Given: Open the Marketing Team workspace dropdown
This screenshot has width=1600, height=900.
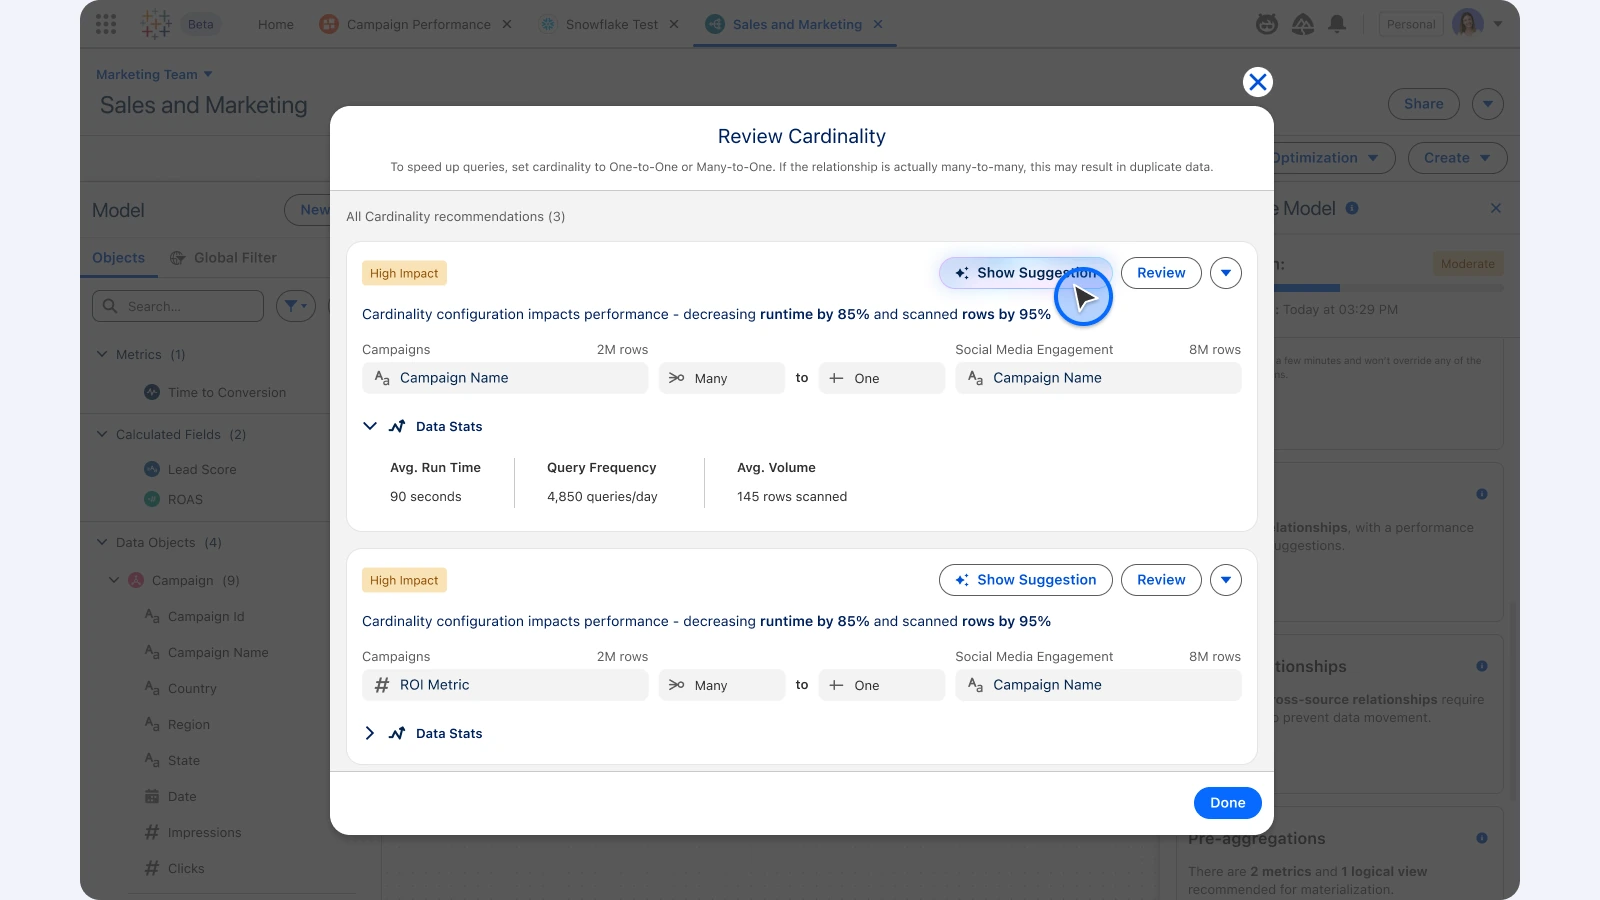Looking at the screenshot, I should click(155, 74).
